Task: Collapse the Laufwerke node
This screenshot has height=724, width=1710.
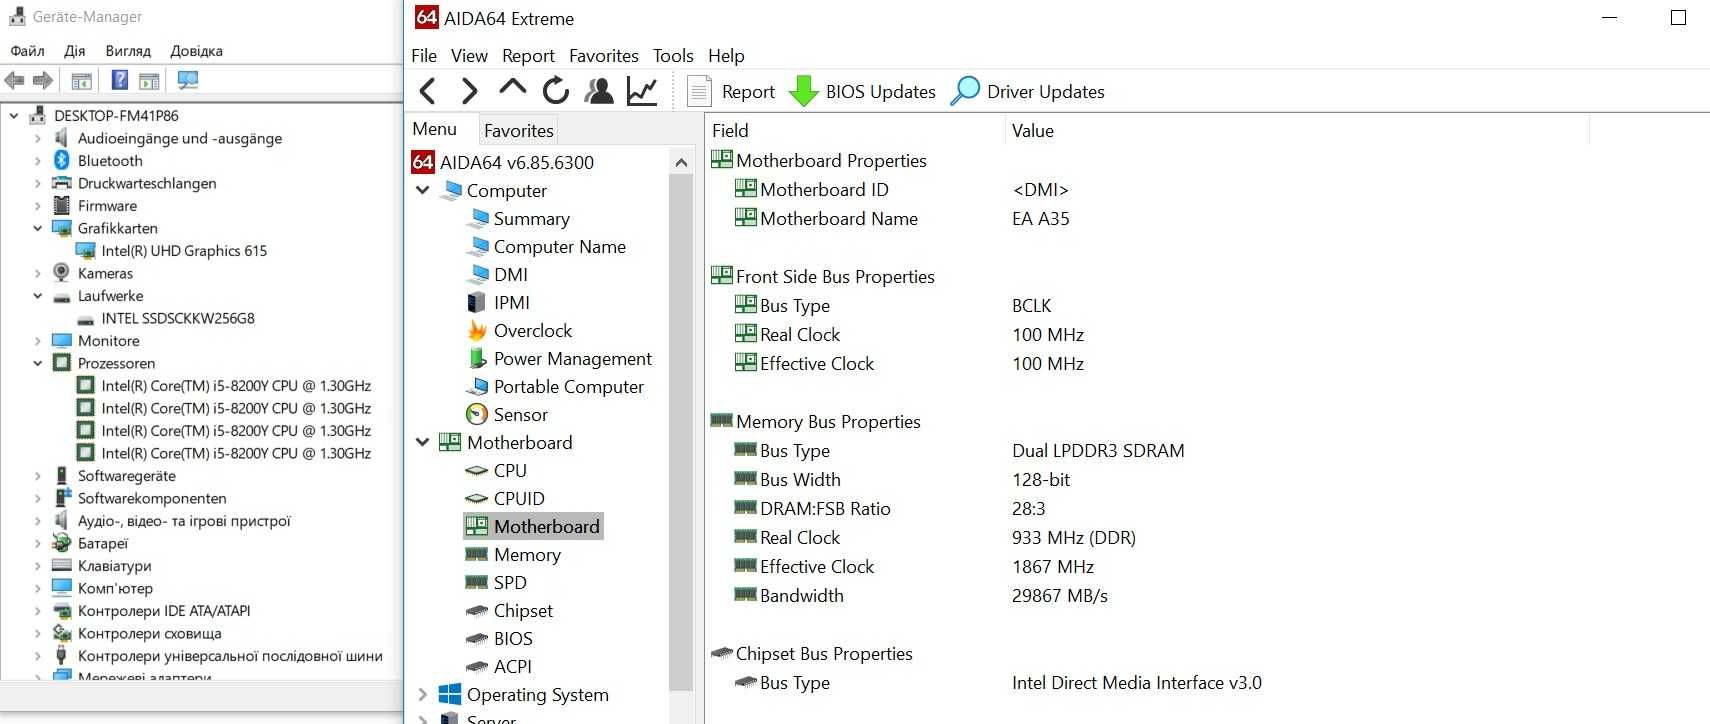Action: [x=38, y=296]
